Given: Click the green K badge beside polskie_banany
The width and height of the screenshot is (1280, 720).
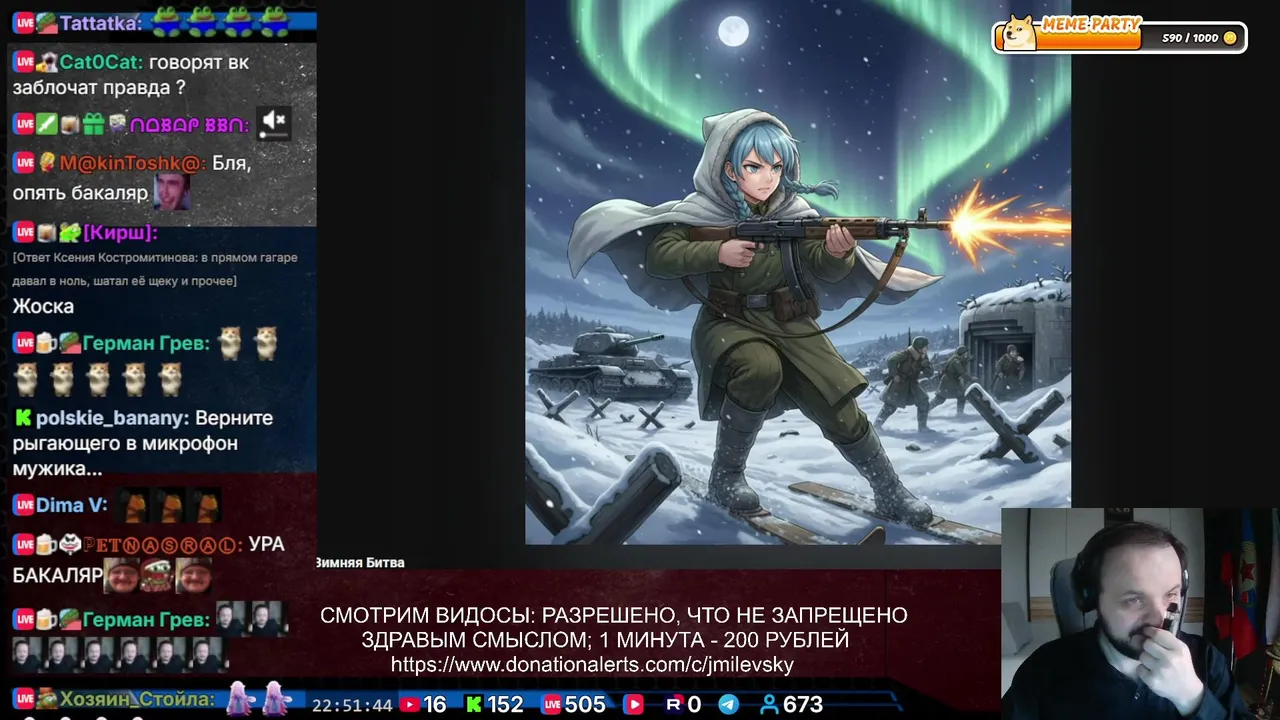Looking at the screenshot, I should [23, 418].
